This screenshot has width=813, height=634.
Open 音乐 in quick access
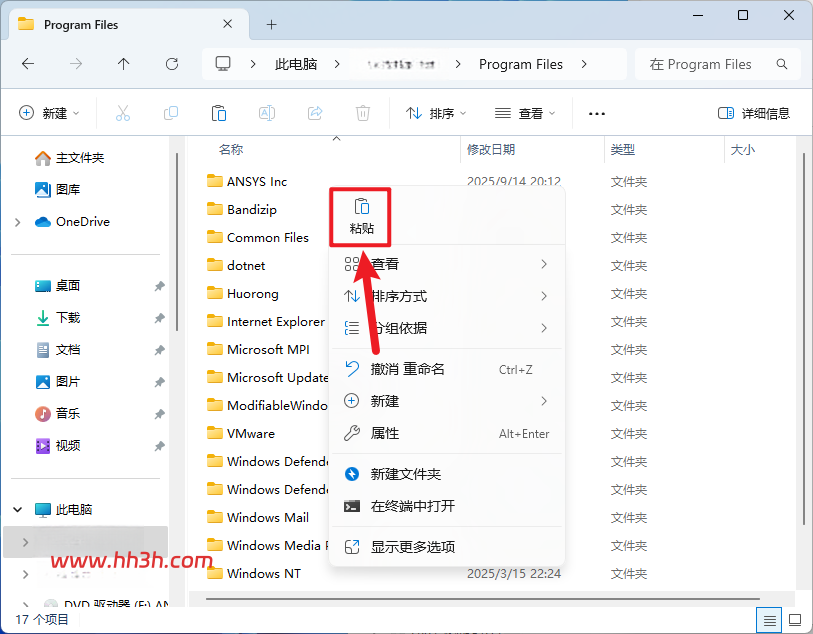click(x=58, y=414)
